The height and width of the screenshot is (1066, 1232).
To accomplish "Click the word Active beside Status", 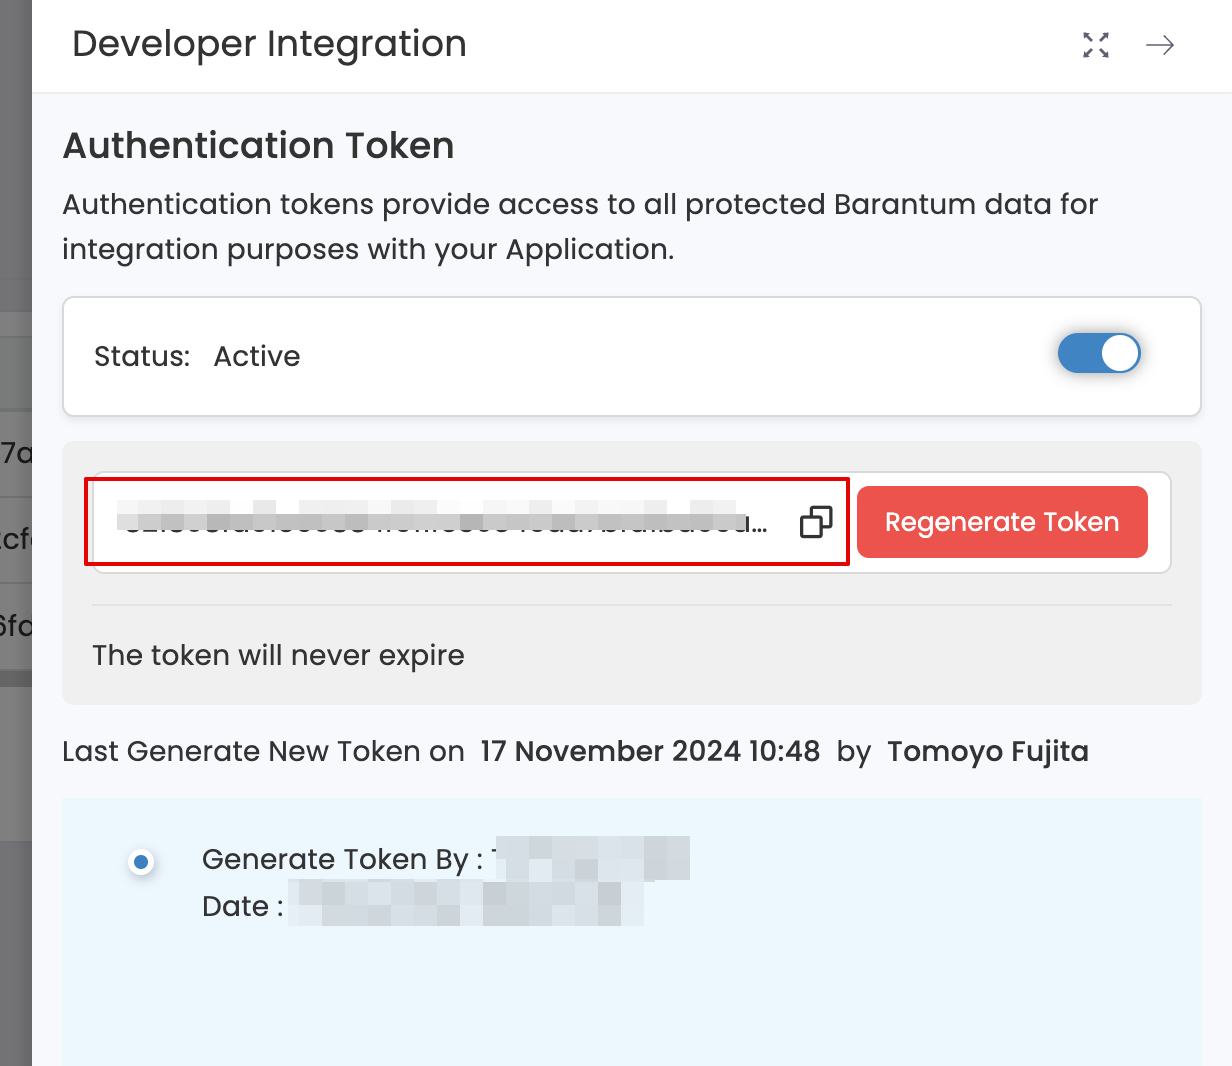I will coord(257,357).
